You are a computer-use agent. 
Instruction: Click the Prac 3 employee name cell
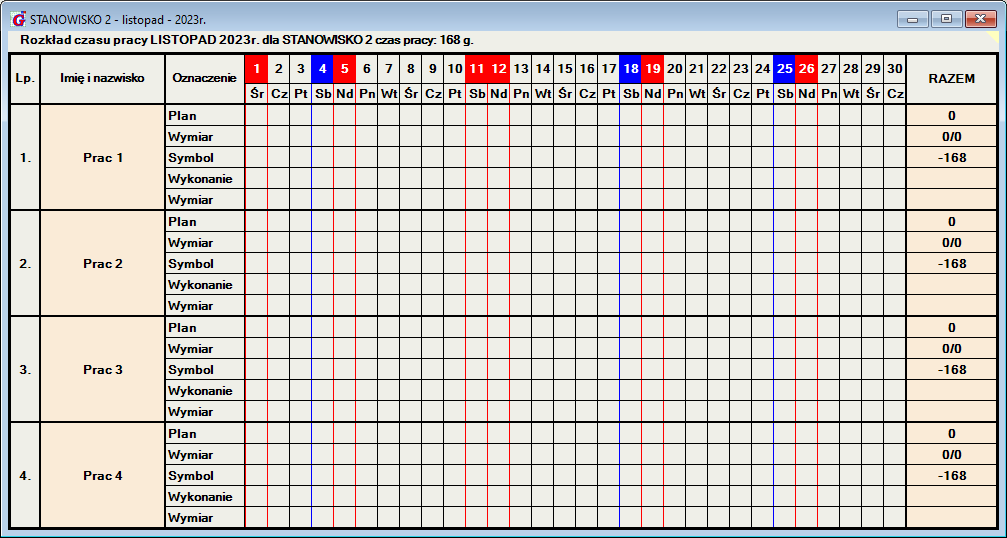tap(102, 370)
